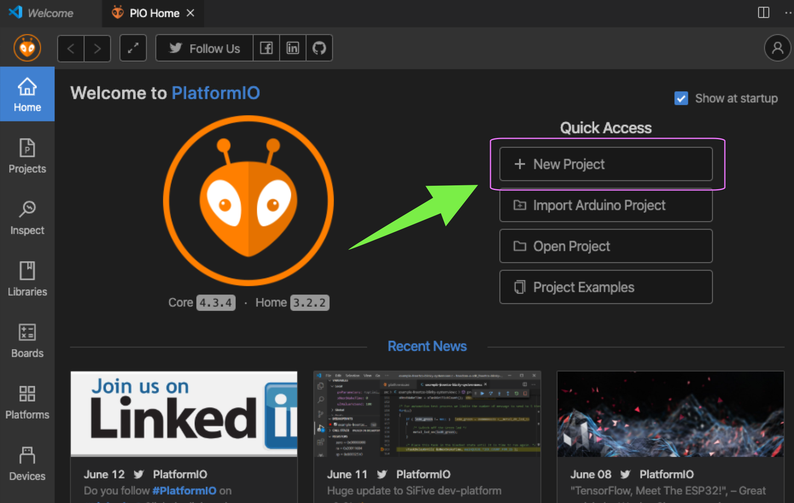Screen dimensions: 794x503
Task: Click Import Arduino Project button
Action: 606,205
